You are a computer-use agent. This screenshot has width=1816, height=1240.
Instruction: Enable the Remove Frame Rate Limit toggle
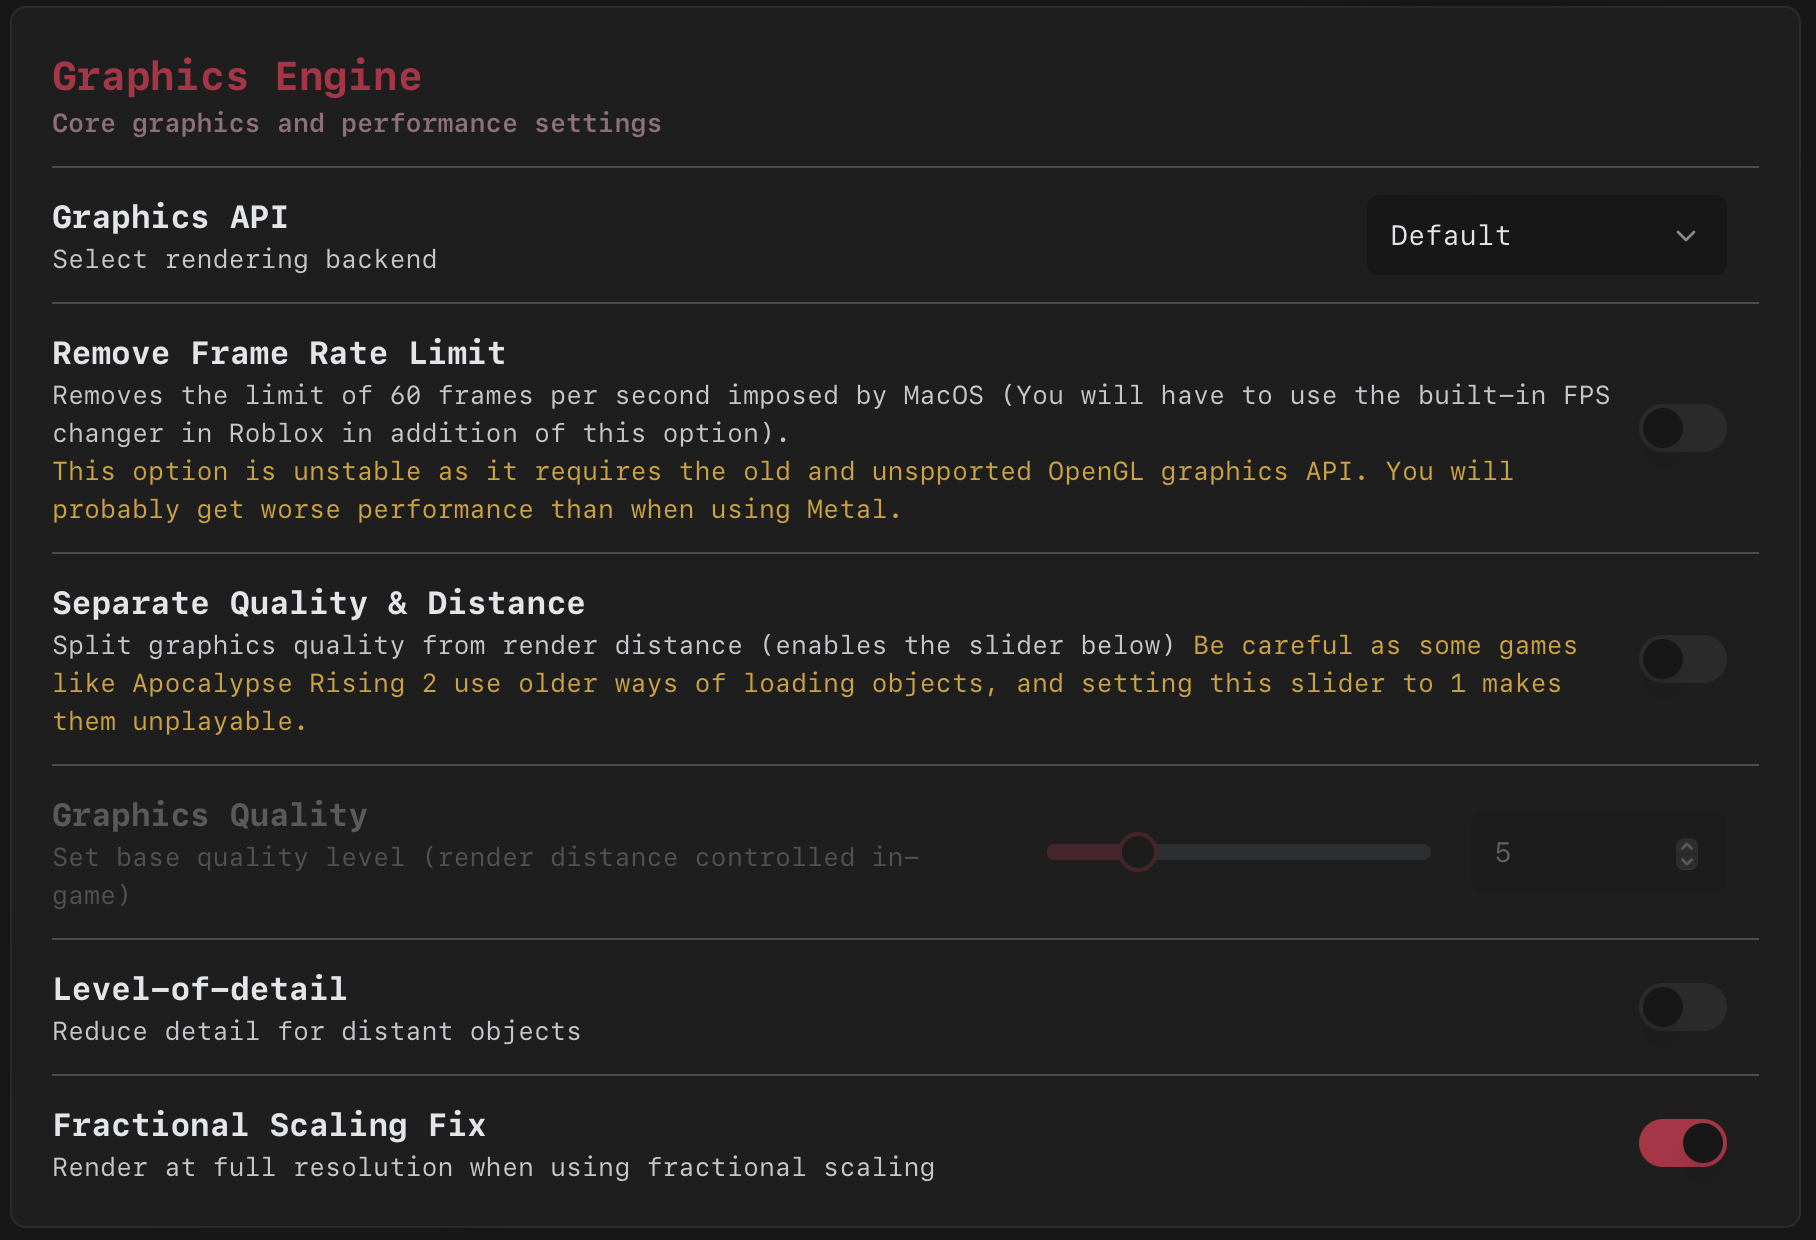point(1682,428)
